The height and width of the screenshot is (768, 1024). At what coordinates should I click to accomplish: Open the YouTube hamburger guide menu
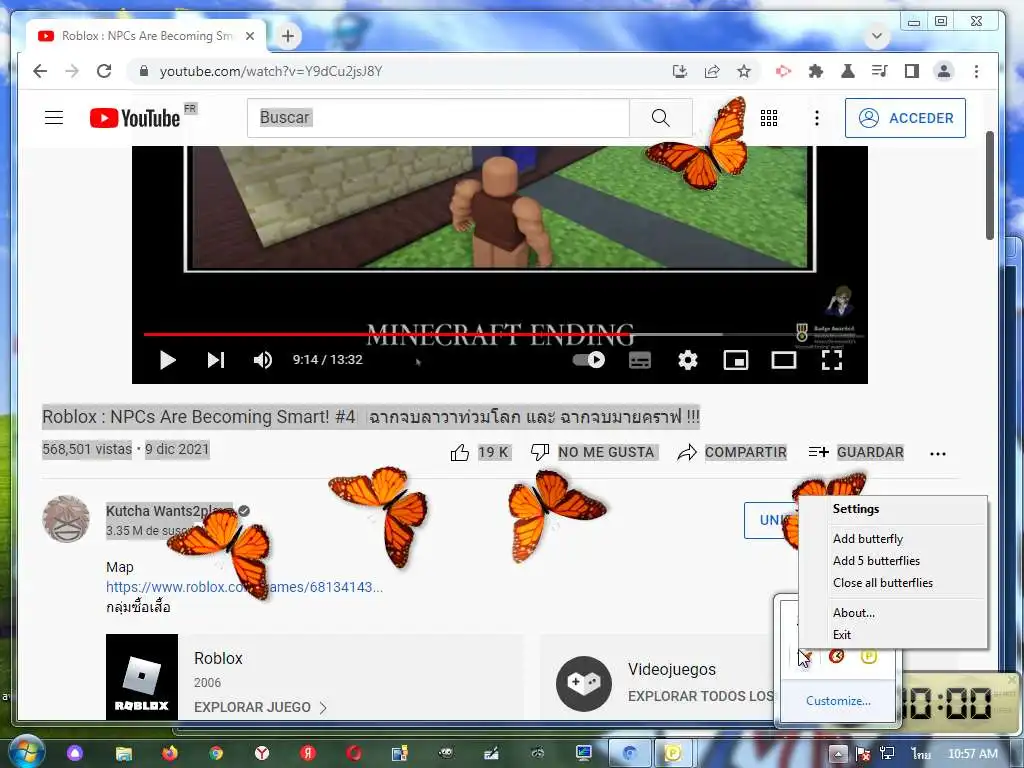[x=54, y=118]
